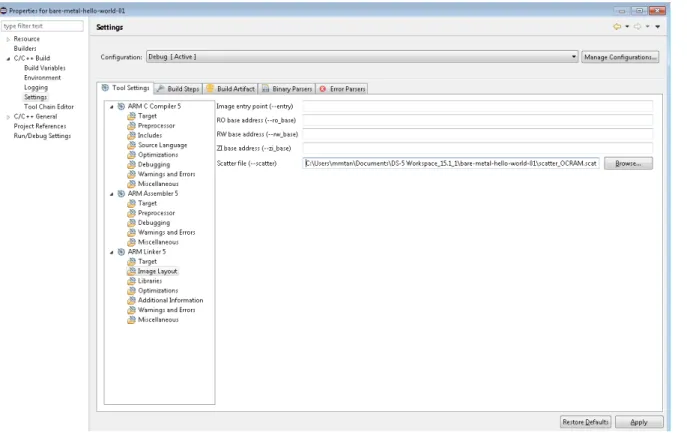Click the Error Parsers red icon
Image resolution: width=687 pixels, height=438 pixels.
[323, 89]
